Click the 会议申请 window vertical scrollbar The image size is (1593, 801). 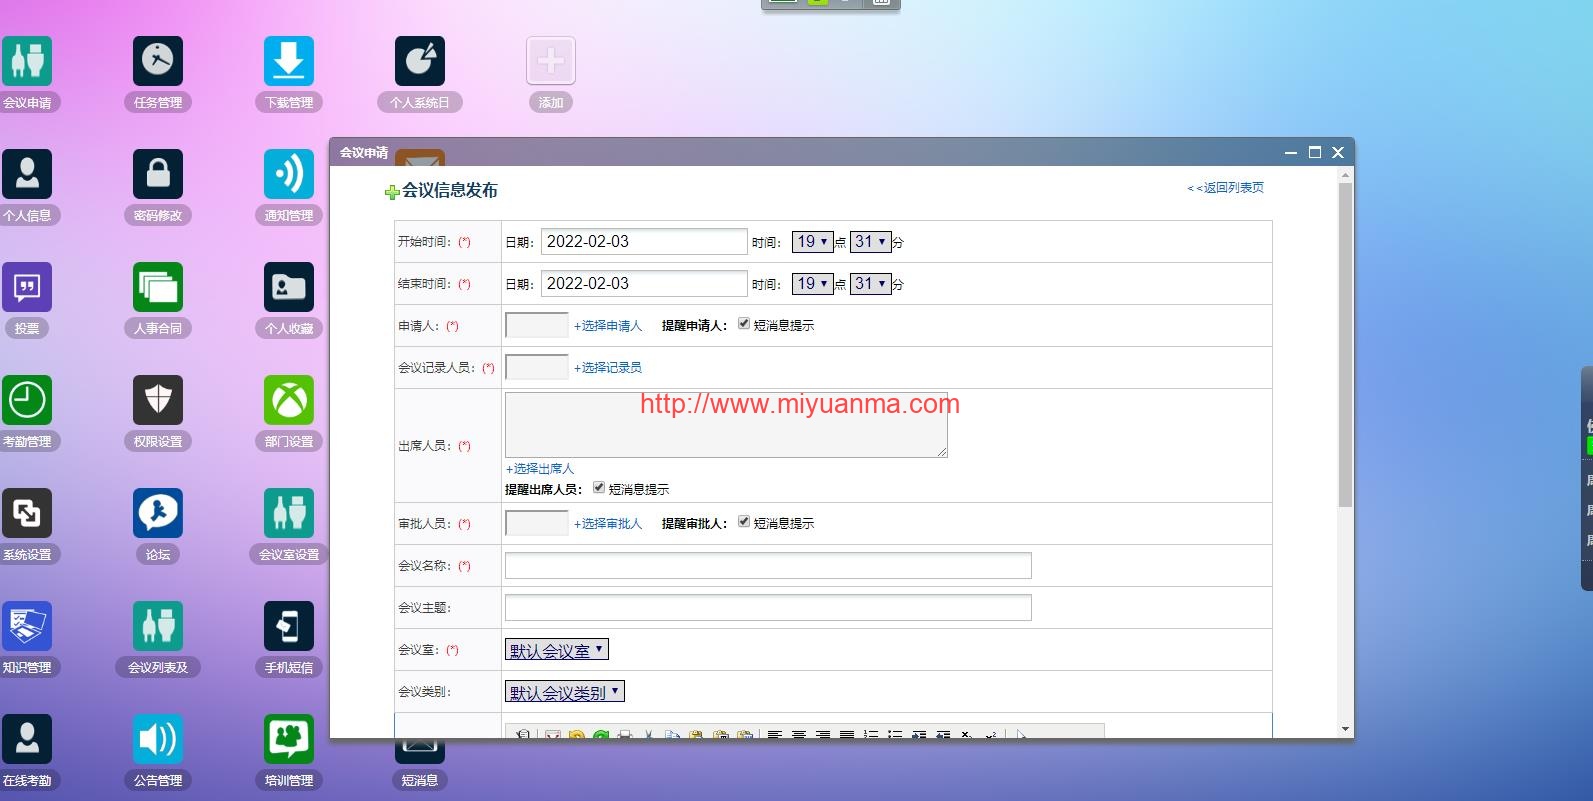tap(1345, 345)
